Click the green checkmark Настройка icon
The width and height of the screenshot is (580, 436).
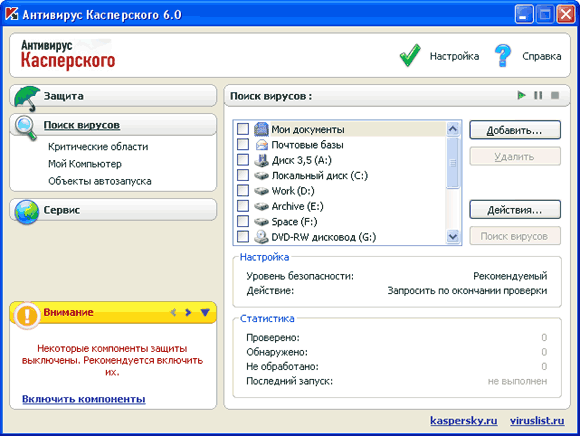[x=410, y=55]
